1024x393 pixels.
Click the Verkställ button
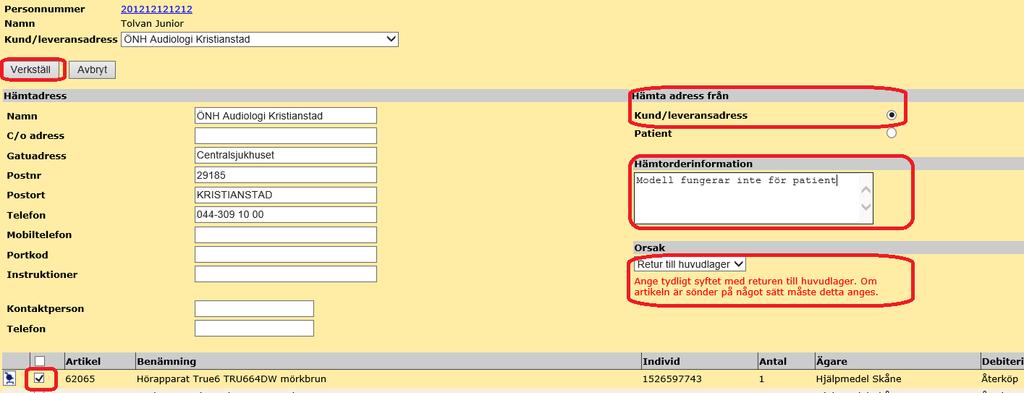point(31,69)
